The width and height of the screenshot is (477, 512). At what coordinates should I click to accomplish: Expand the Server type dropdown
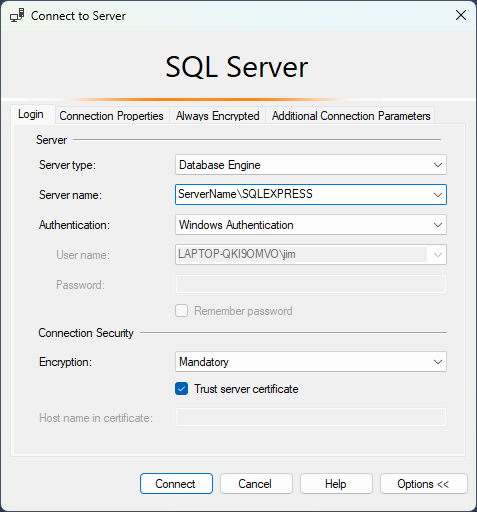[x=438, y=165]
